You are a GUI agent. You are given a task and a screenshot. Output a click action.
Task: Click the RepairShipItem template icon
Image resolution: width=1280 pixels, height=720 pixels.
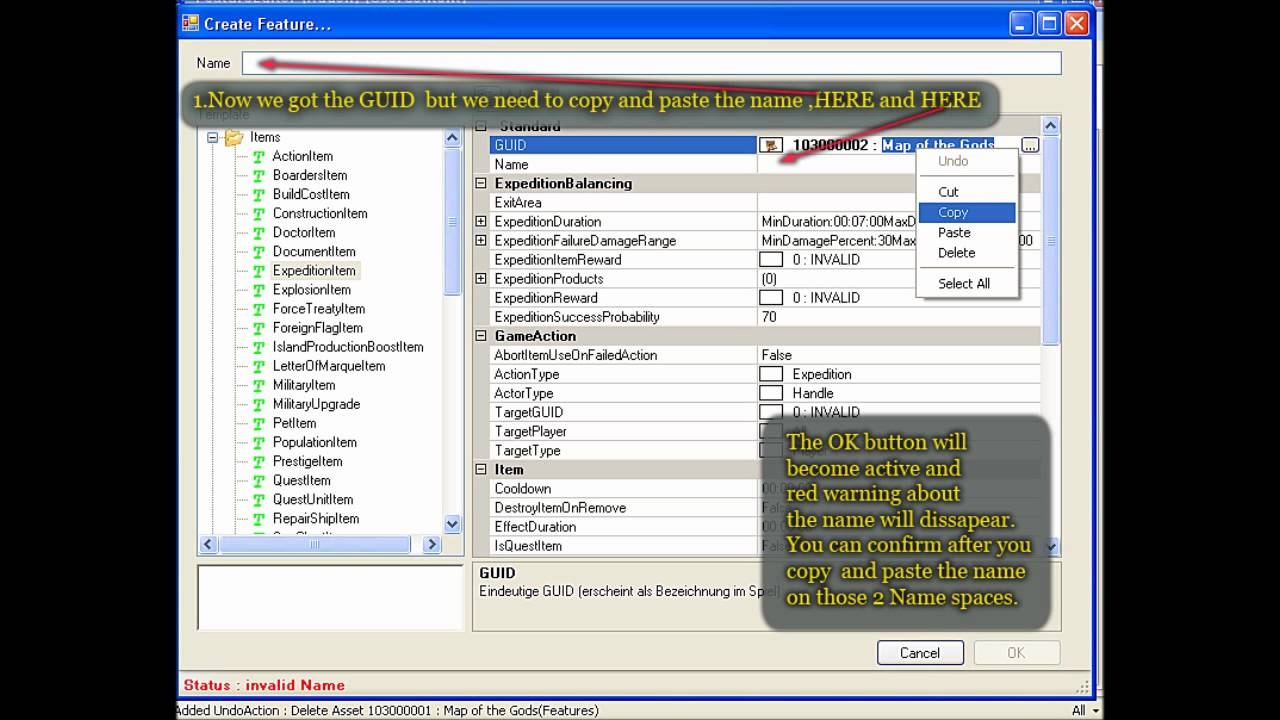[x=259, y=518]
